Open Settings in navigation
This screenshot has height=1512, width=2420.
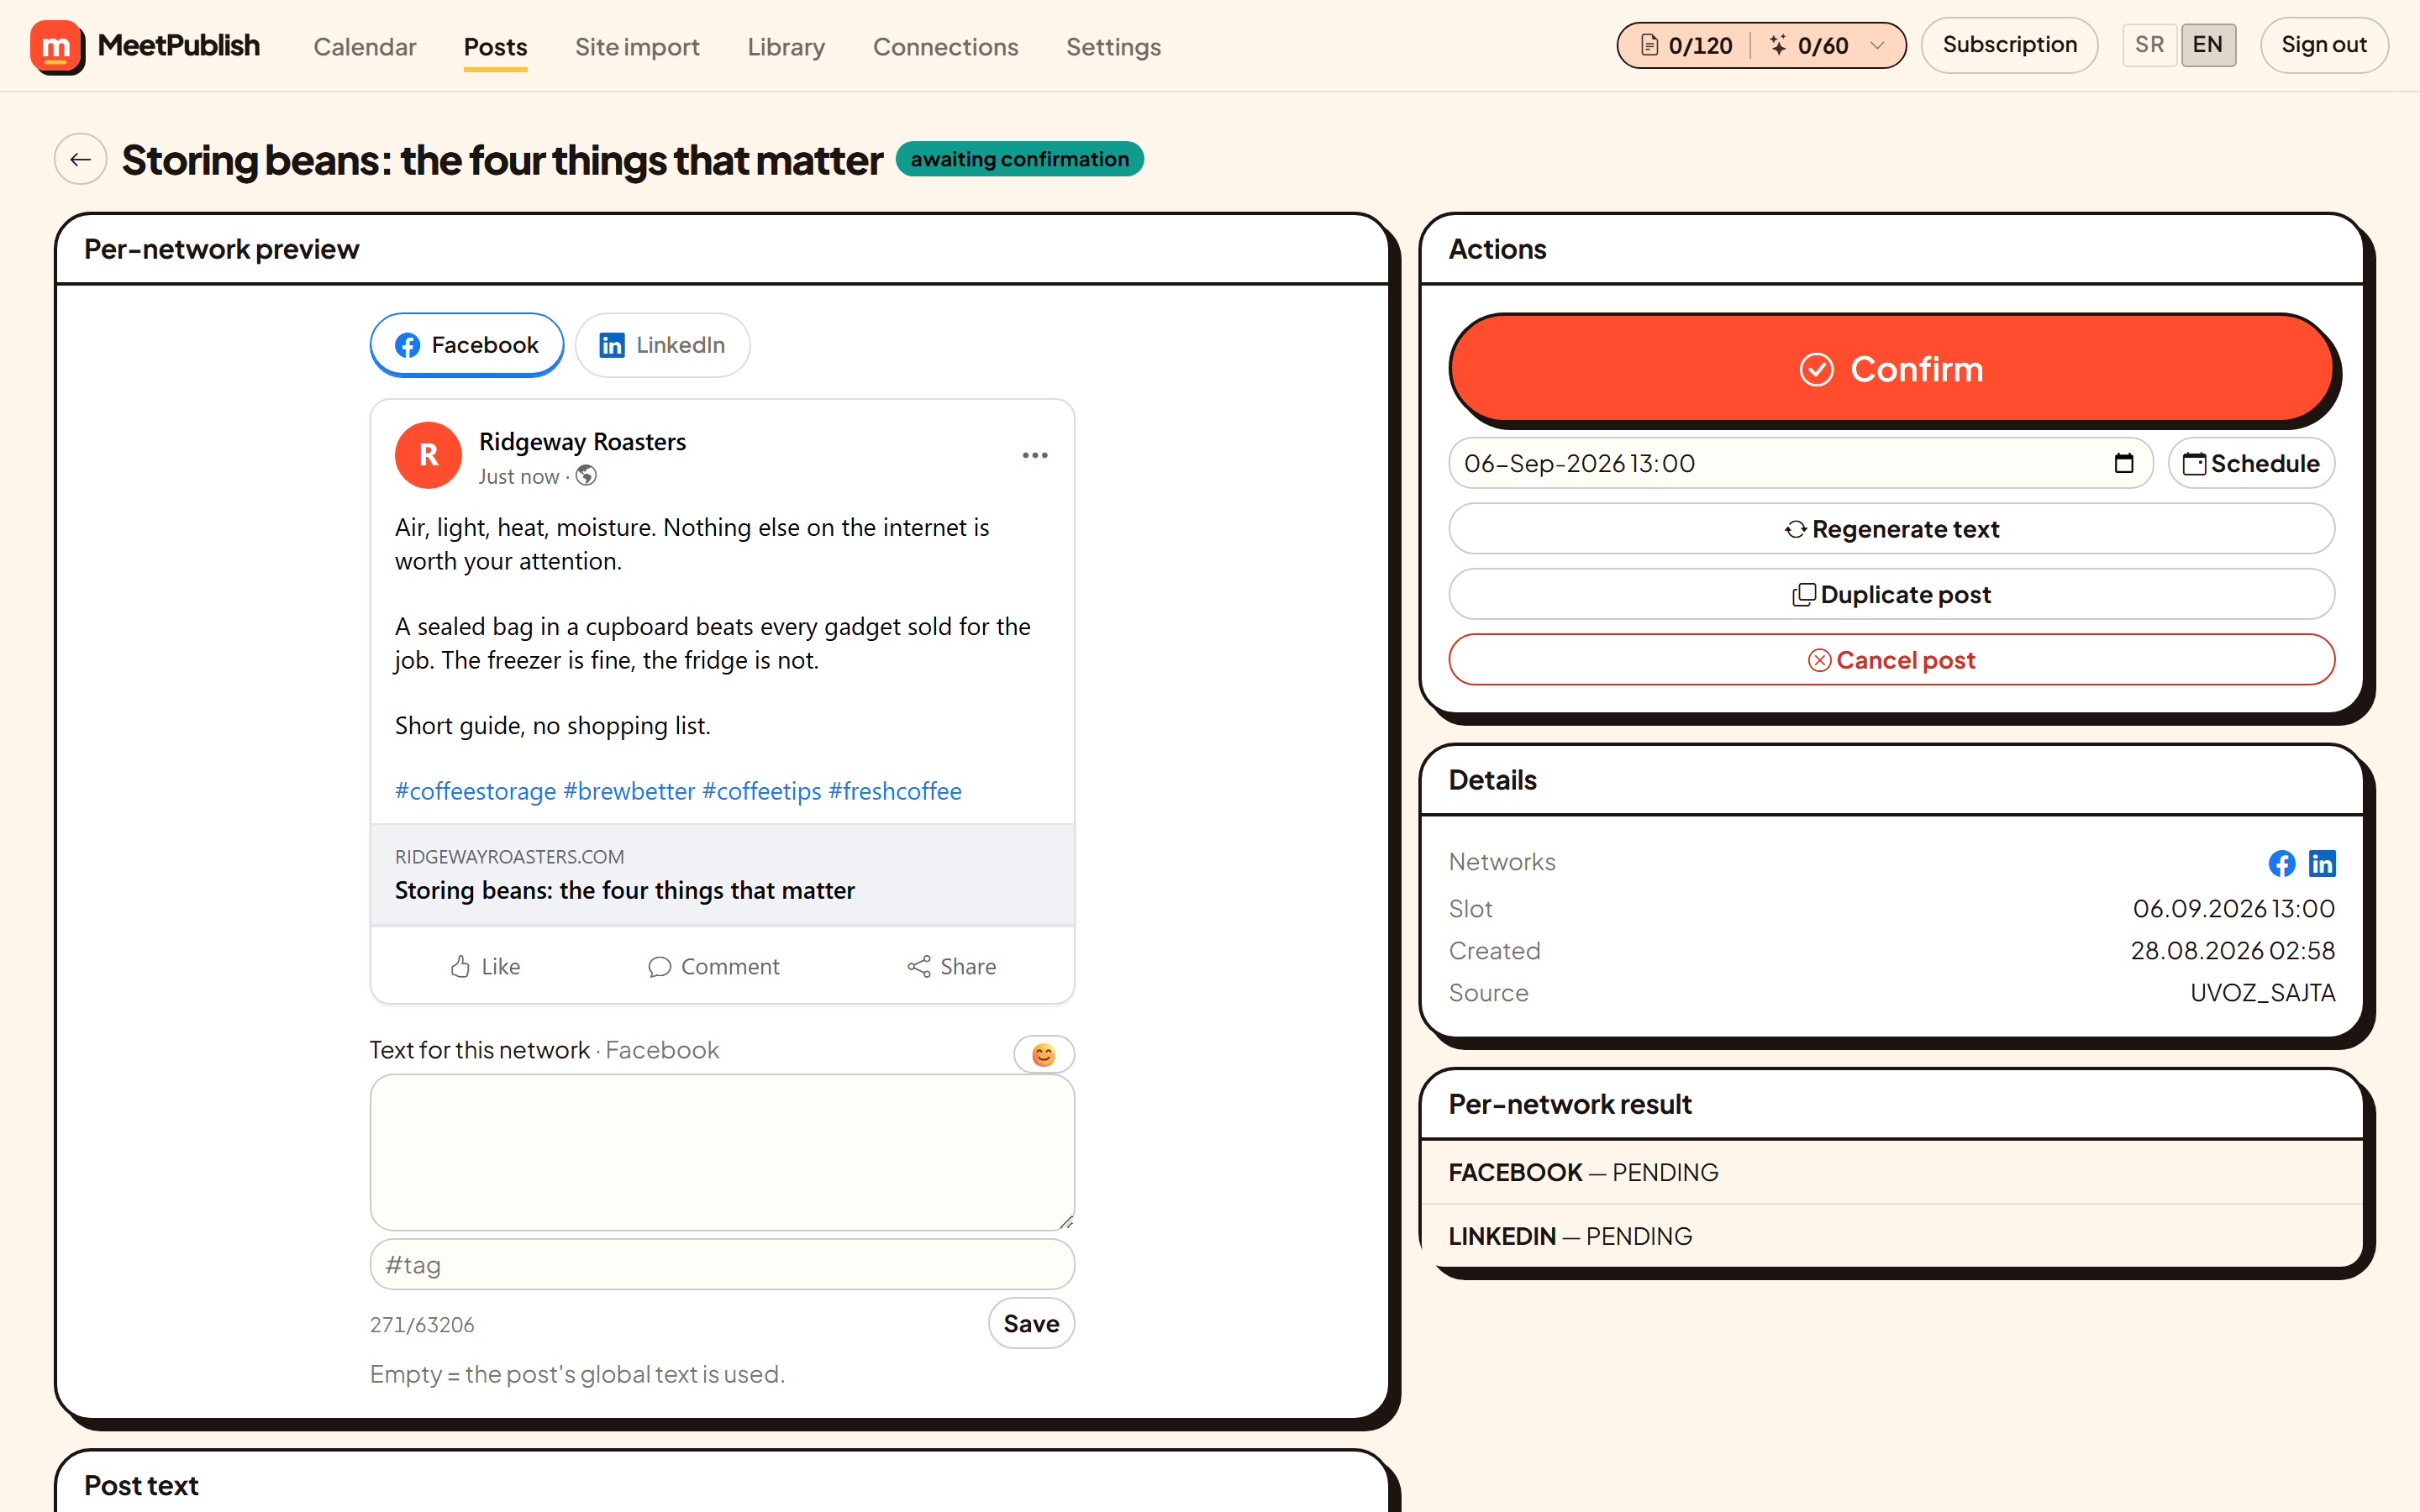point(1113,46)
